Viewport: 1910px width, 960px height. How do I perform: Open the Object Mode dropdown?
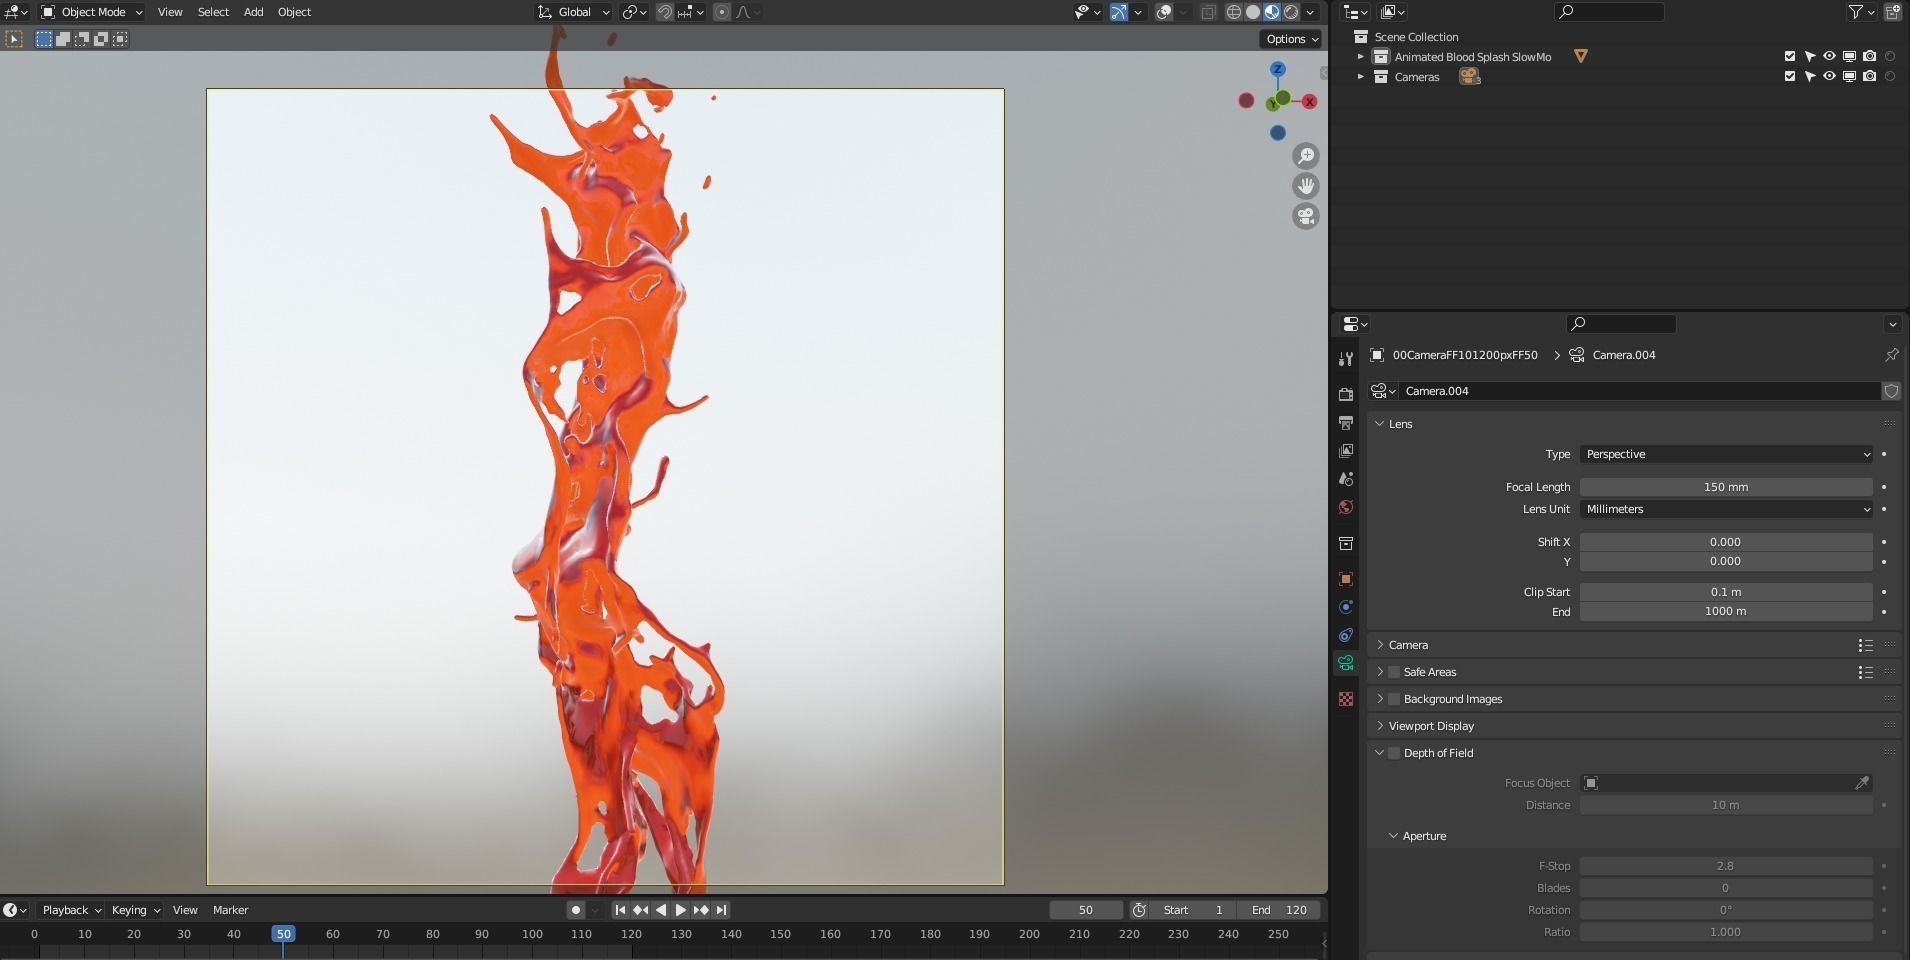(92, 12)
